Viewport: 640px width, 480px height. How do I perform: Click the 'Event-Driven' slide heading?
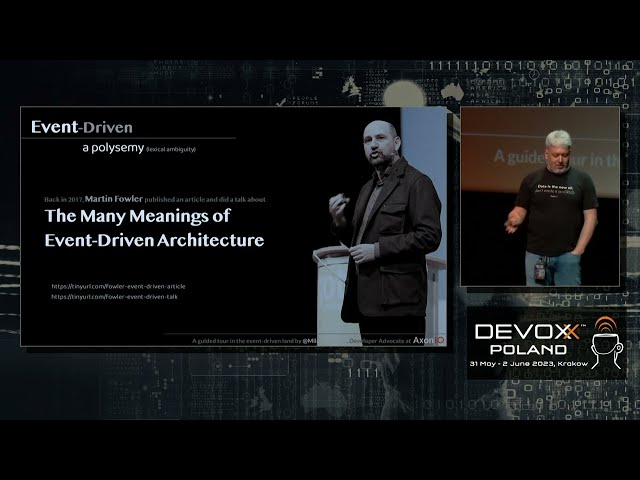82,127
